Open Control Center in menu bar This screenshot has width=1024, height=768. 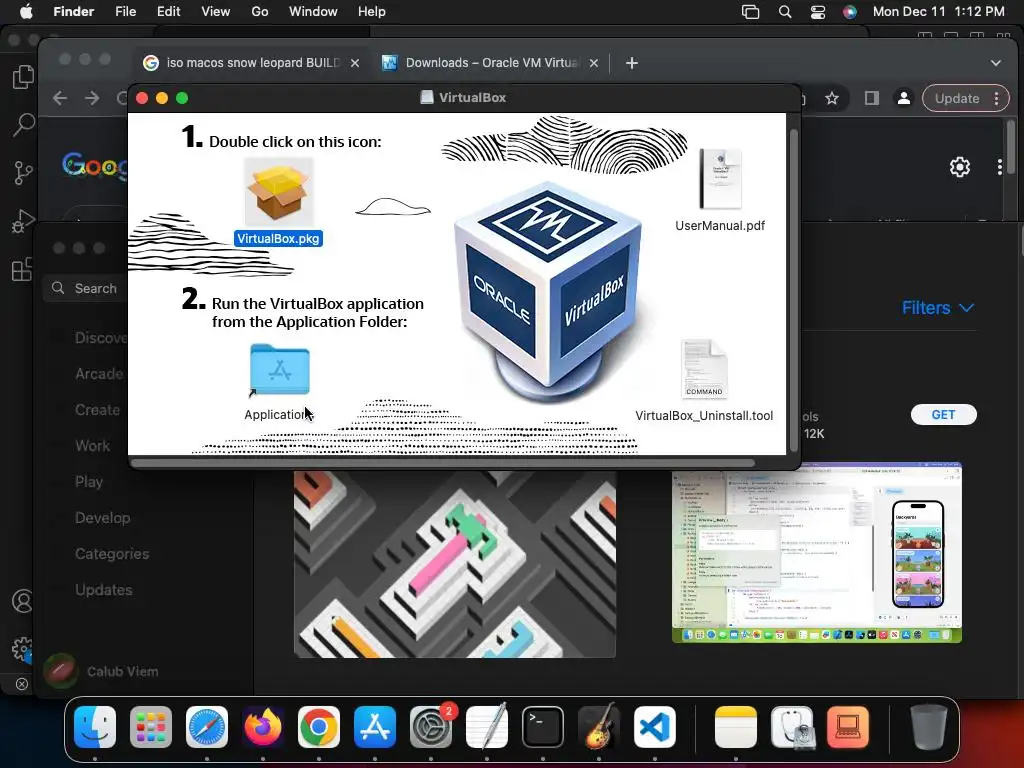[818, 12]
